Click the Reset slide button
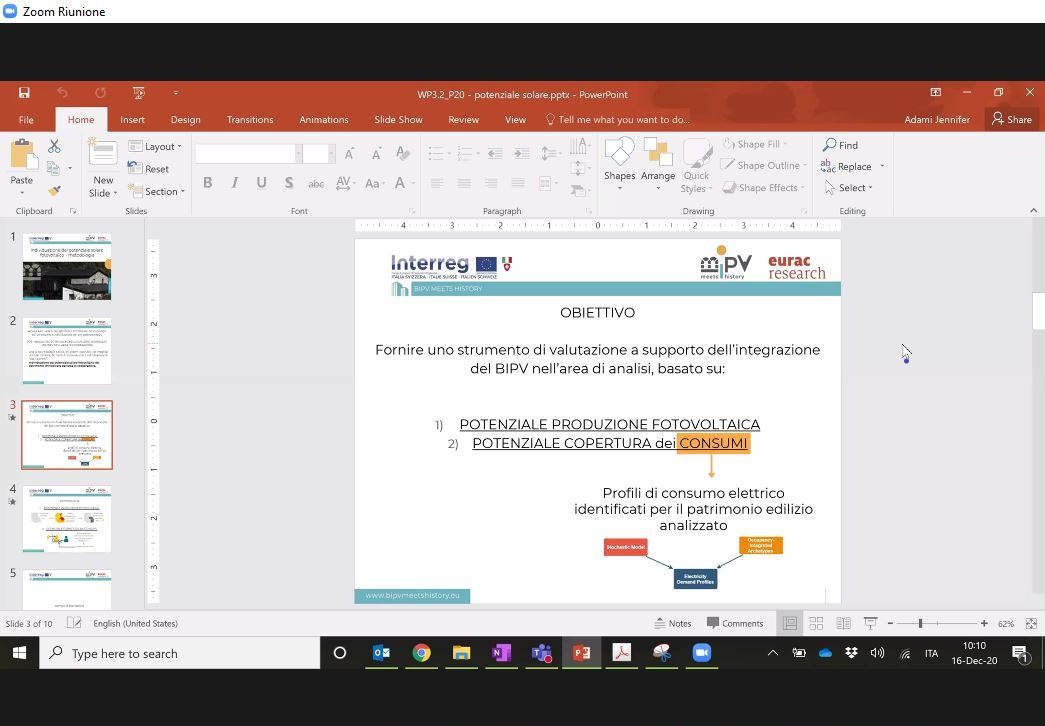 pyautogui.click(x=148, y=169)
